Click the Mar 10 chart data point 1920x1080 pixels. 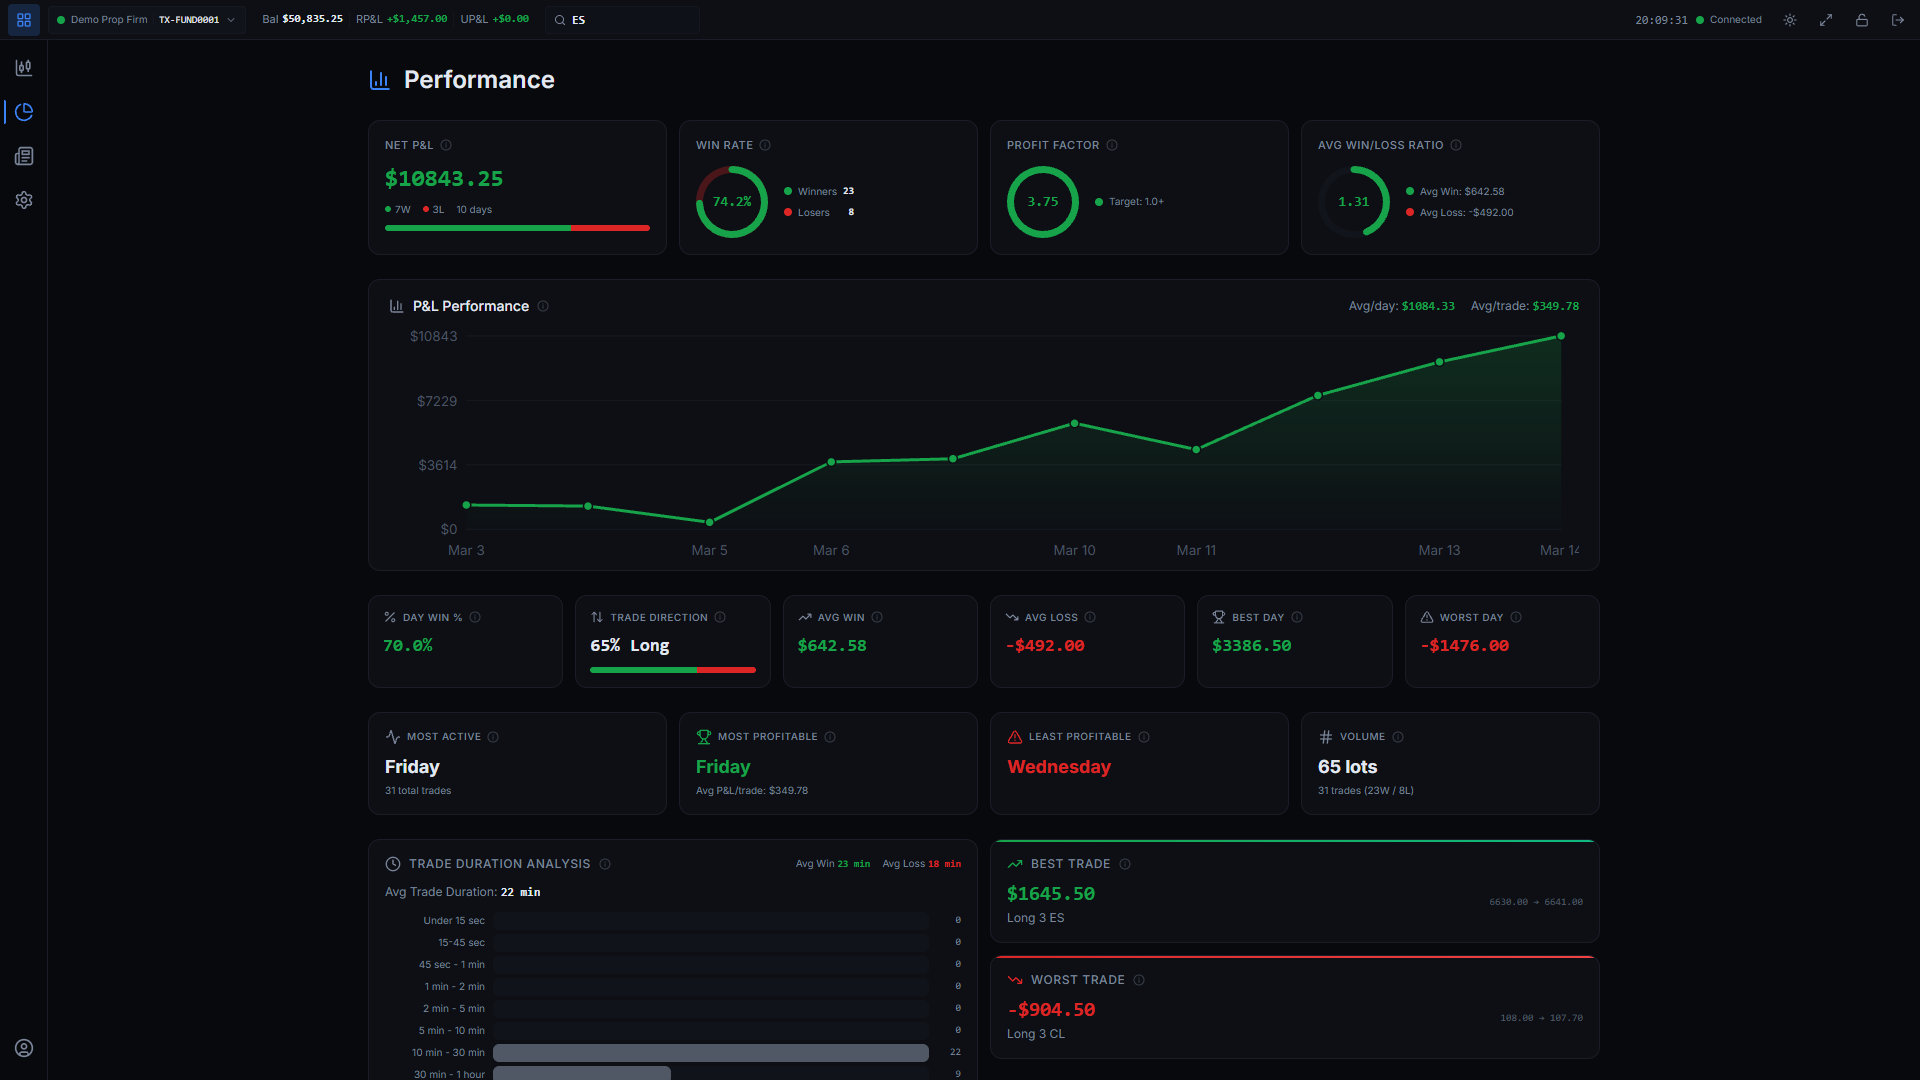(1075, 423)
